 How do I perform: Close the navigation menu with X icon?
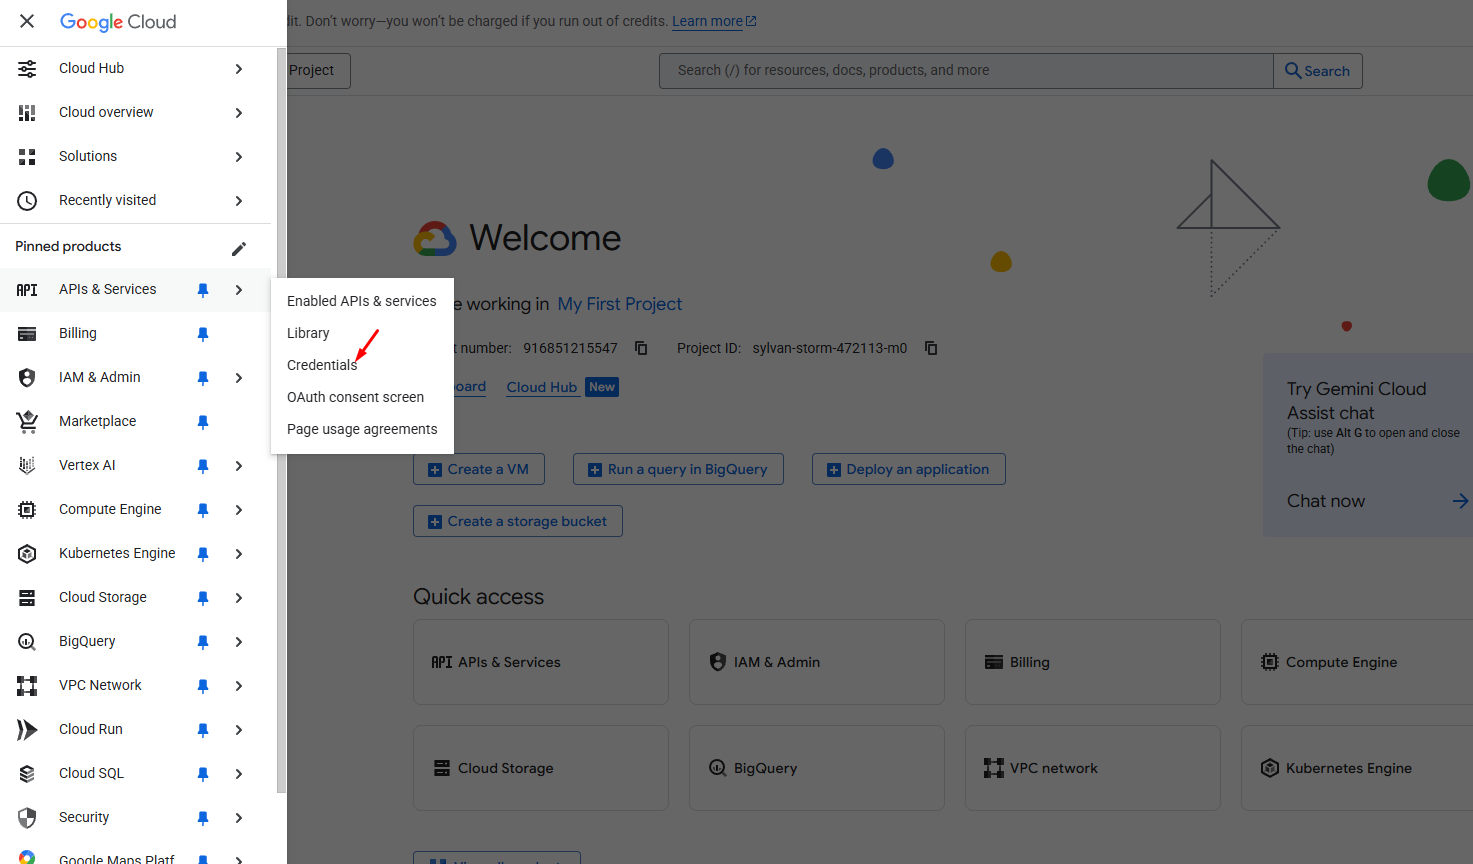27,21
